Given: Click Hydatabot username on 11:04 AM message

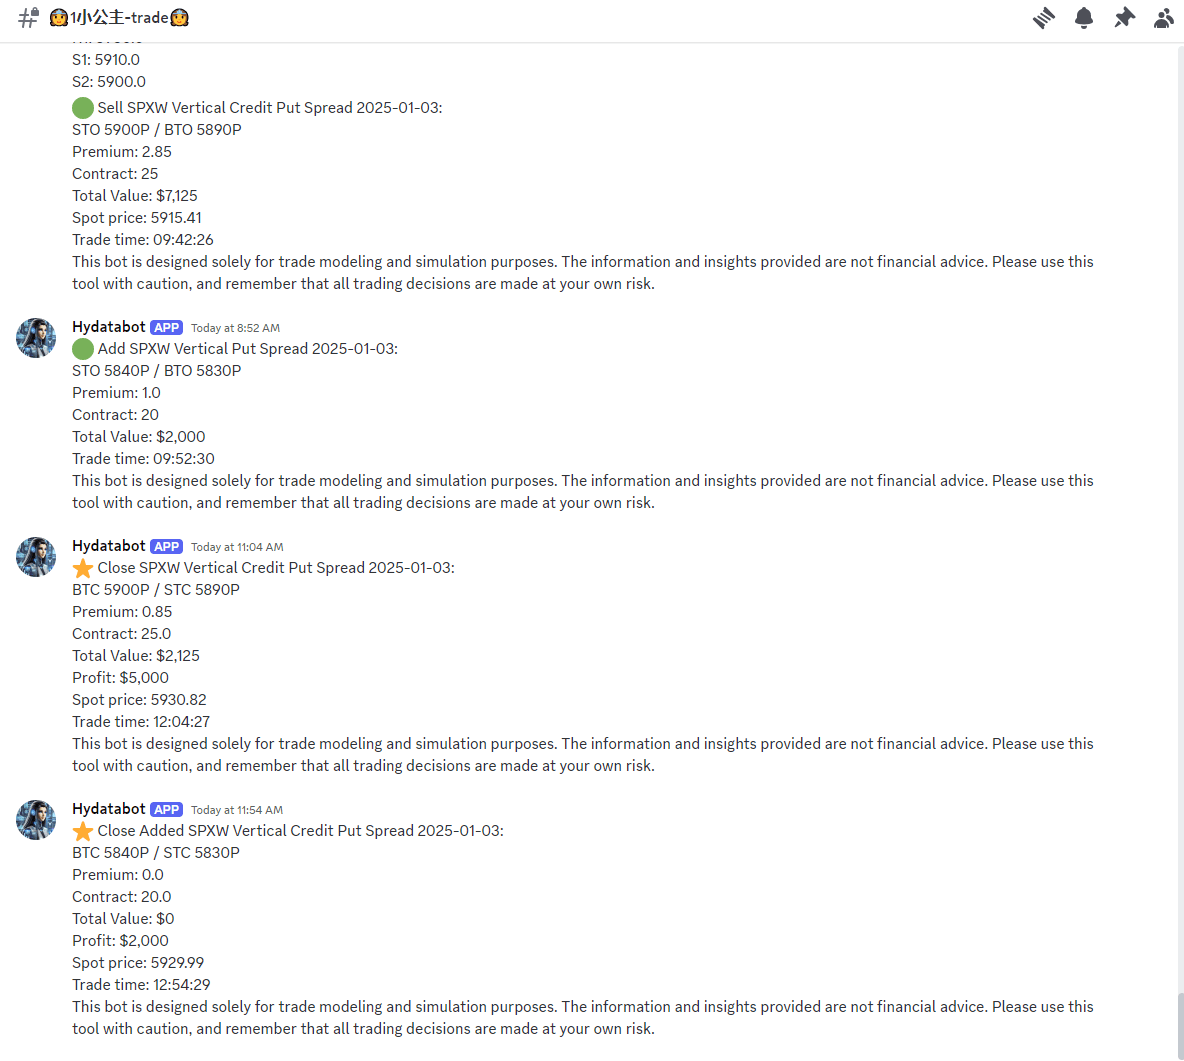Looking at the screenshot, I should click(109, 546).
